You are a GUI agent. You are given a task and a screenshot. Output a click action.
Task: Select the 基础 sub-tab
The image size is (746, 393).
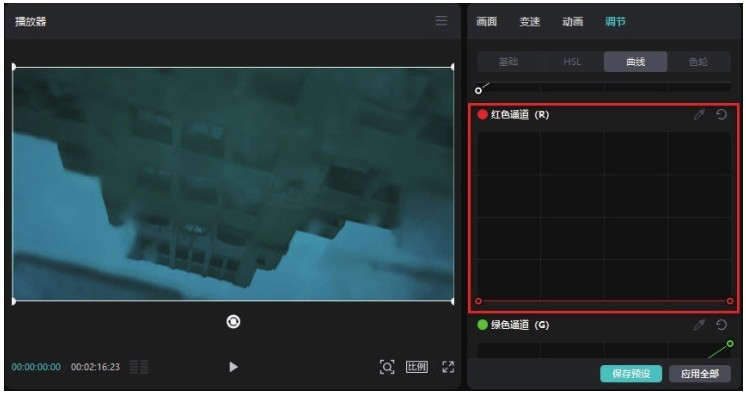click(x=509, y=62)
